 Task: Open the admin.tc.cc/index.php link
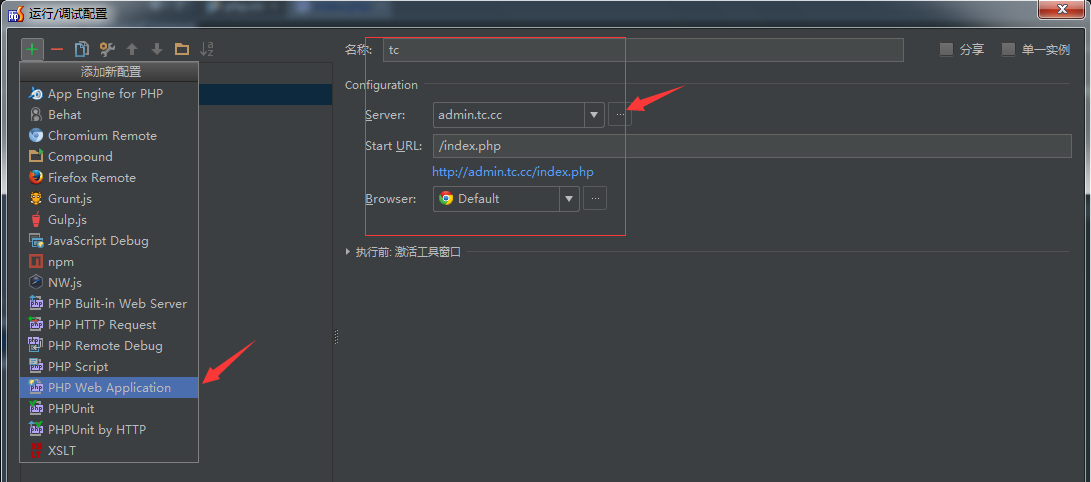click(x=512, y=172)
